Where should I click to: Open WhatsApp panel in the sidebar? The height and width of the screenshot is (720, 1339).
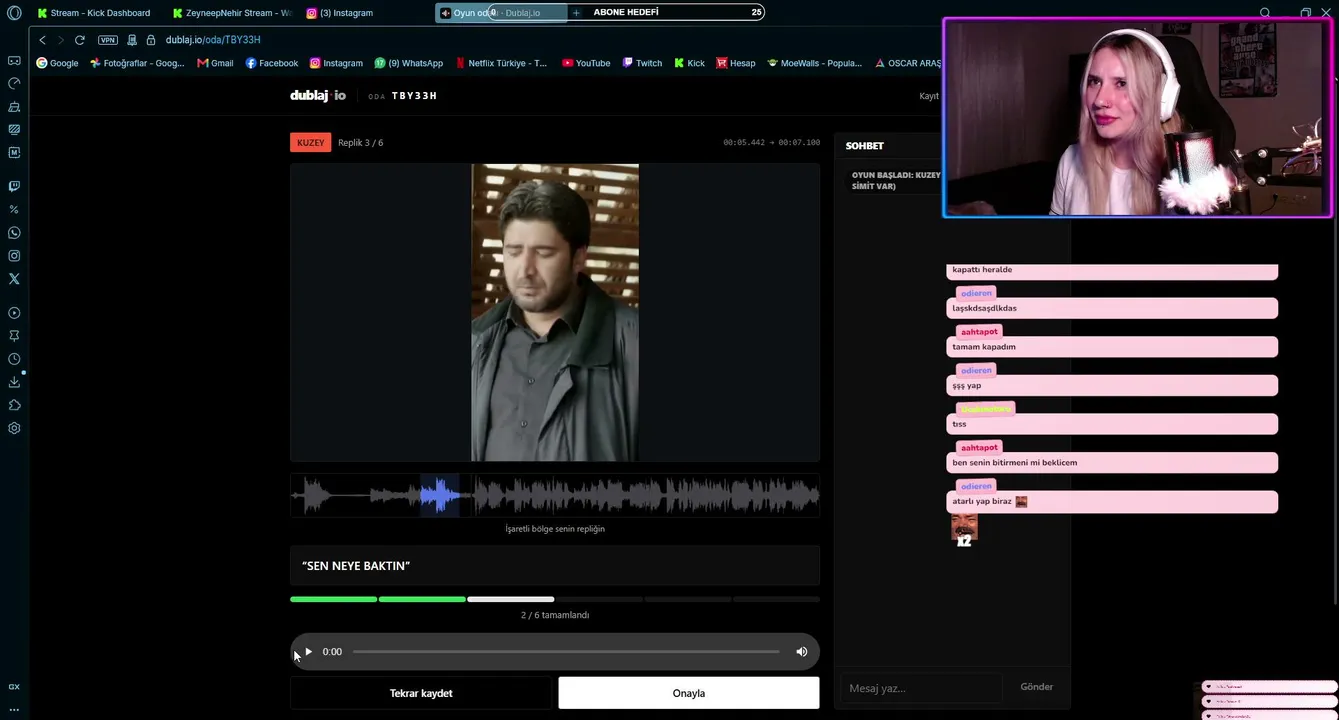(x=14, y=233)
